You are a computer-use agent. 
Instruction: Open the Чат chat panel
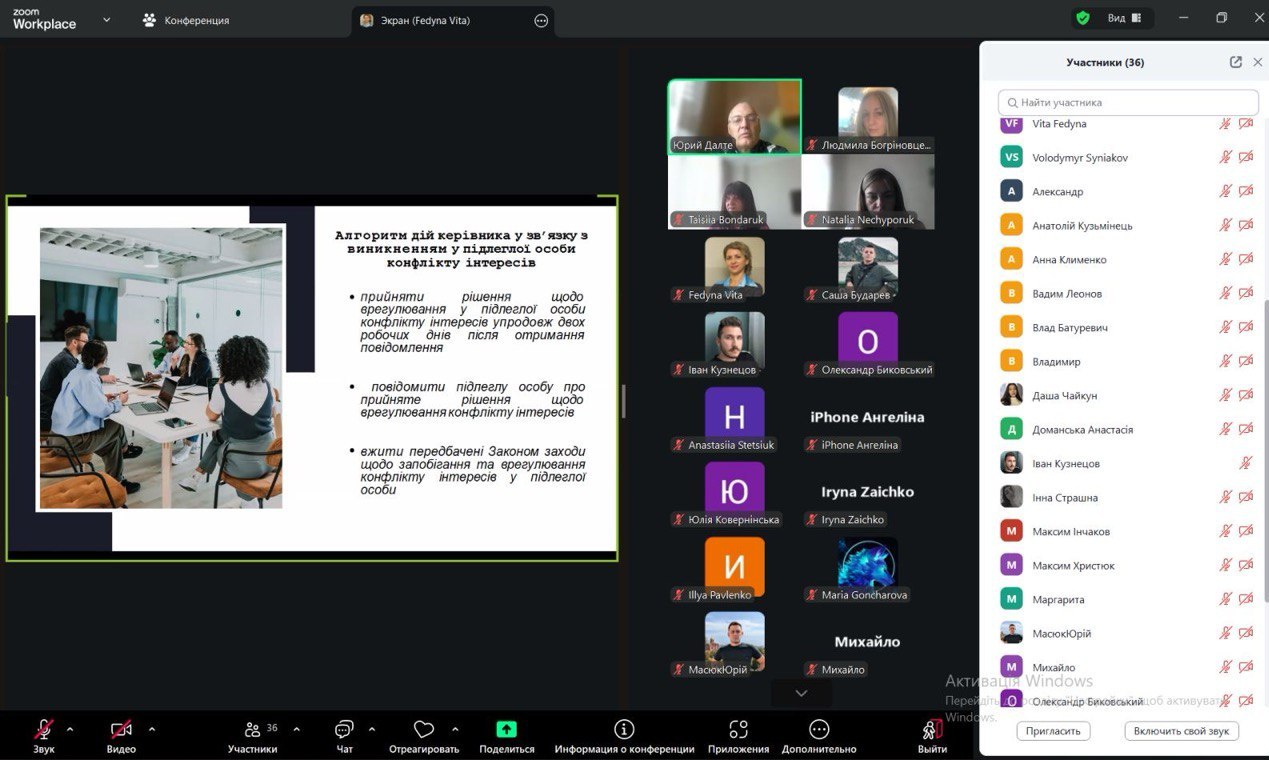(x=344, y=730)
